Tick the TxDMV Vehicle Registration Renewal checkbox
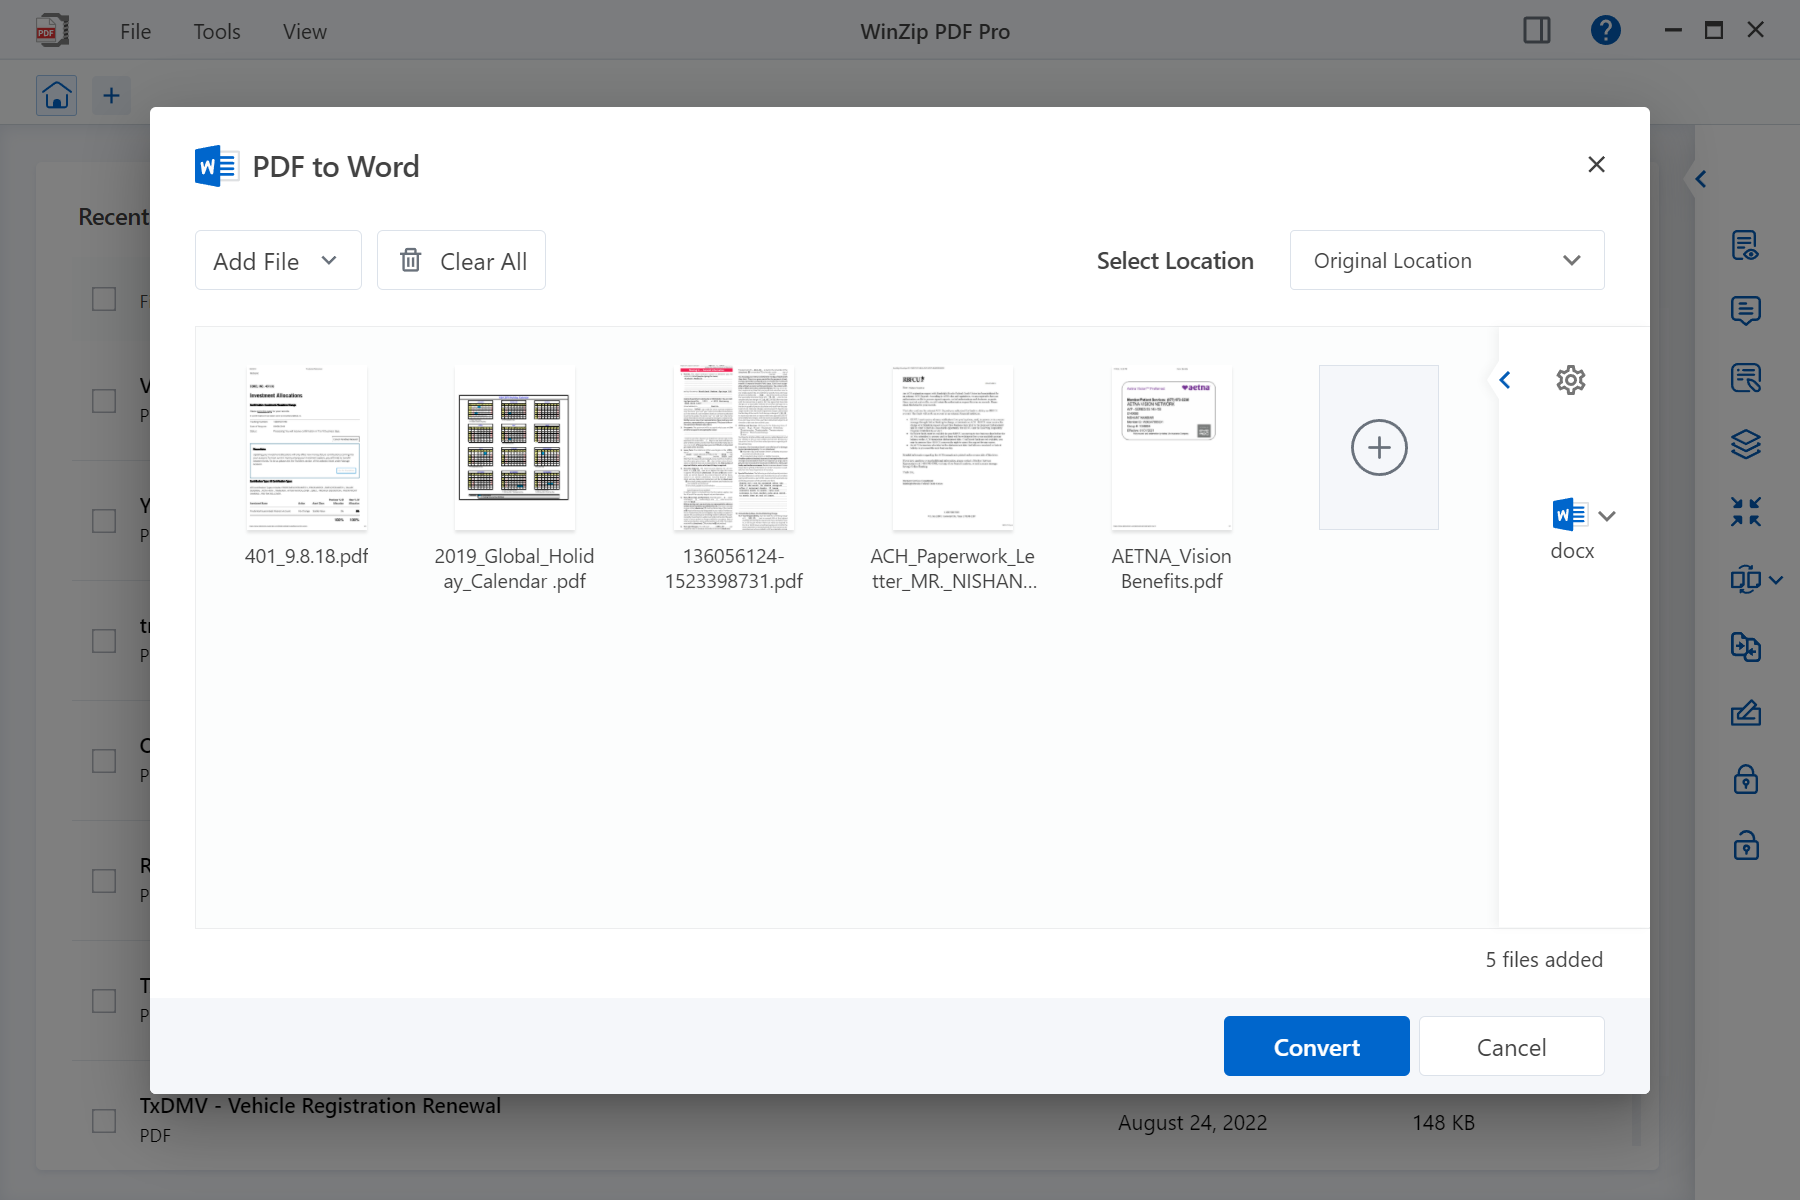Image resolution: width=1800 pixels, height=1200 pixels. 104,1120
